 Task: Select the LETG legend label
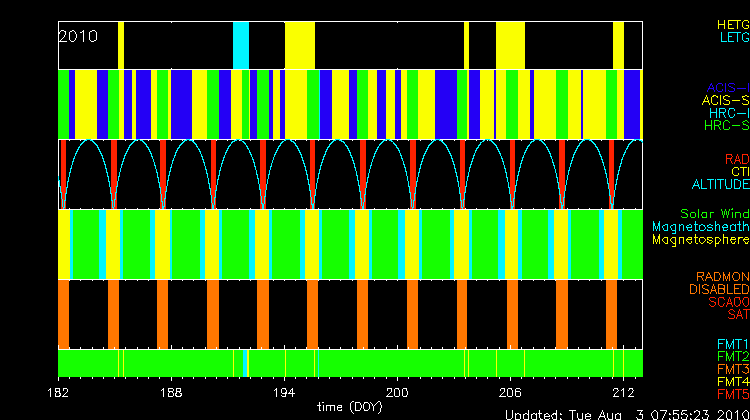[733, 37]
